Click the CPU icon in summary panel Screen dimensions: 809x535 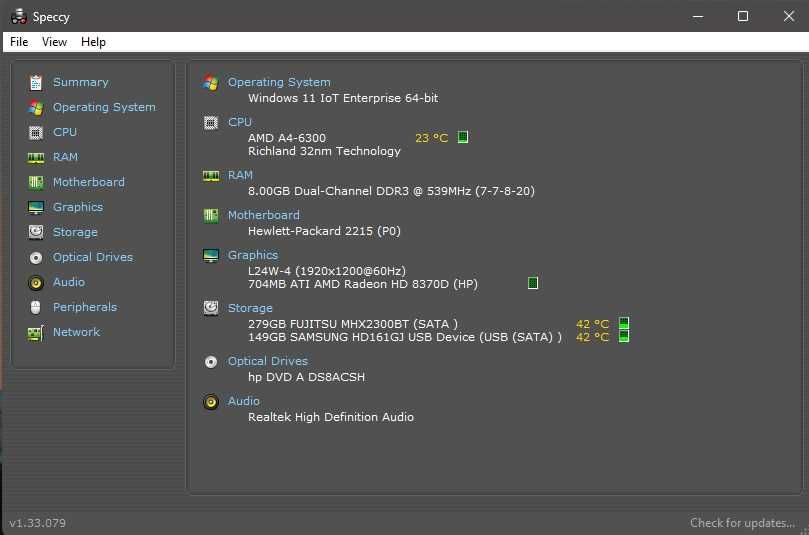(211, 123)
